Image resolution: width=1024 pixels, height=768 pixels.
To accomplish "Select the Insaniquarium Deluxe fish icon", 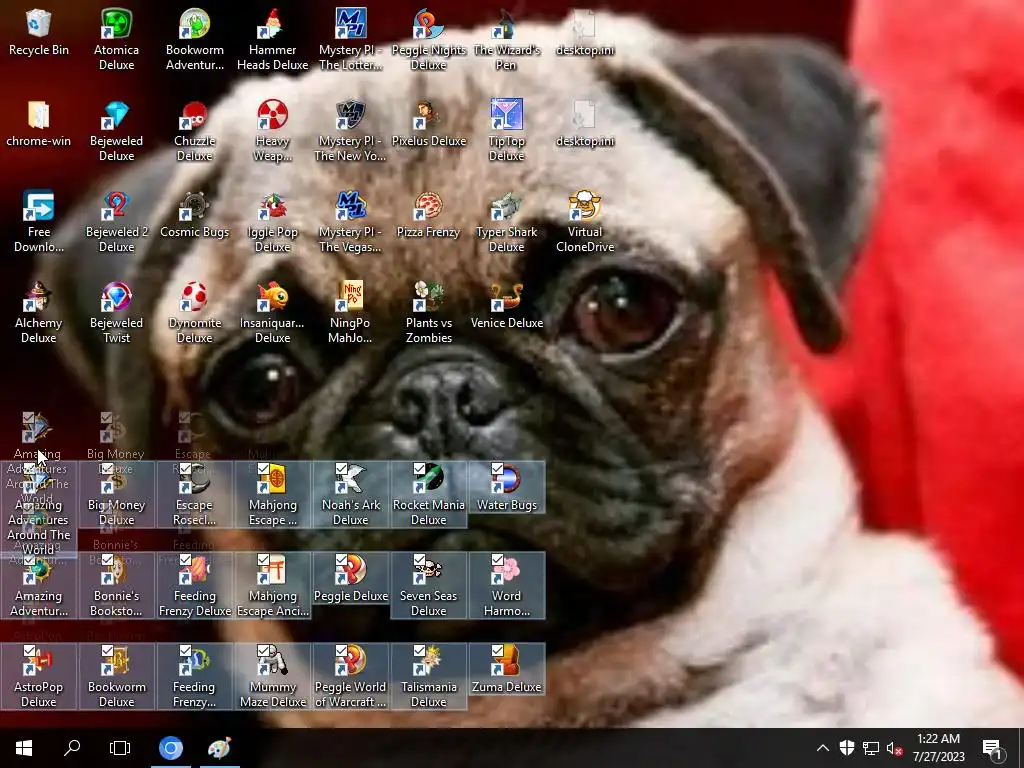I will (x=272, y=296).
